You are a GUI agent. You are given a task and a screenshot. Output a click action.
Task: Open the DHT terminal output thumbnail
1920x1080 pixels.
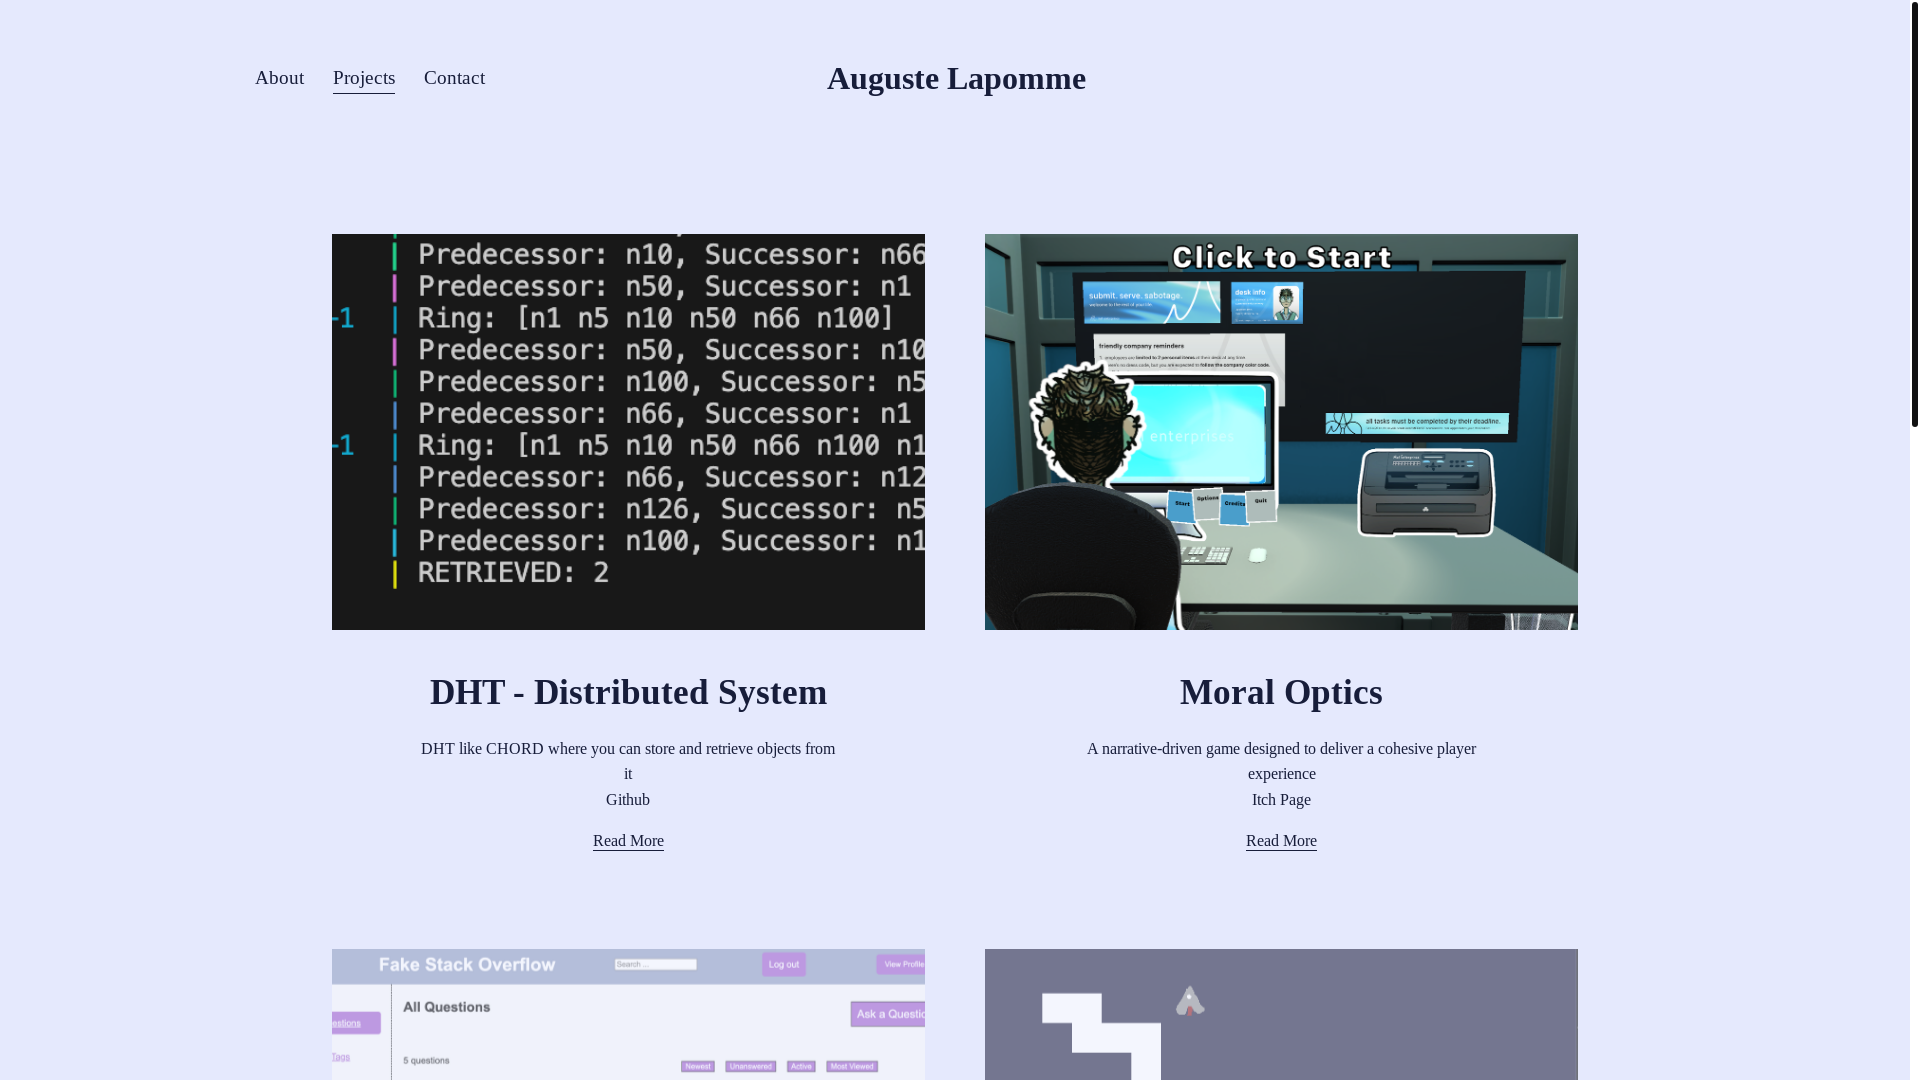(628, 432)
